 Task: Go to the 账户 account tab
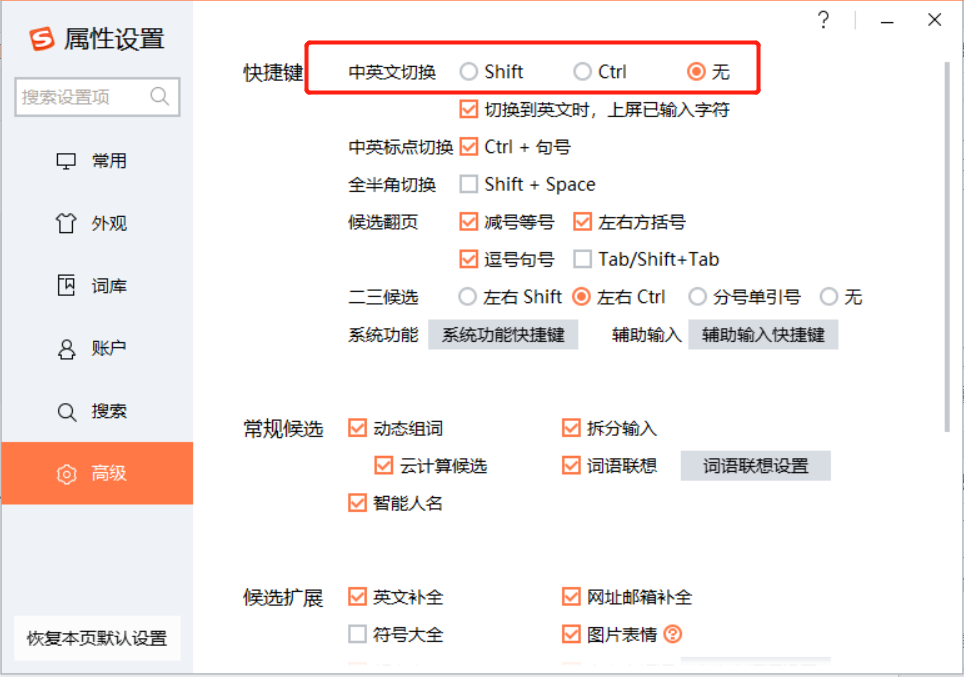96,349
